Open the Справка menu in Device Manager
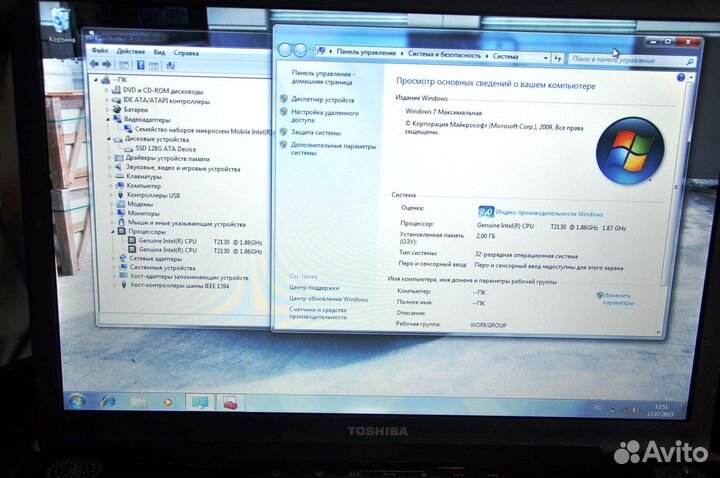720x478 pixels. click(186, 53)
